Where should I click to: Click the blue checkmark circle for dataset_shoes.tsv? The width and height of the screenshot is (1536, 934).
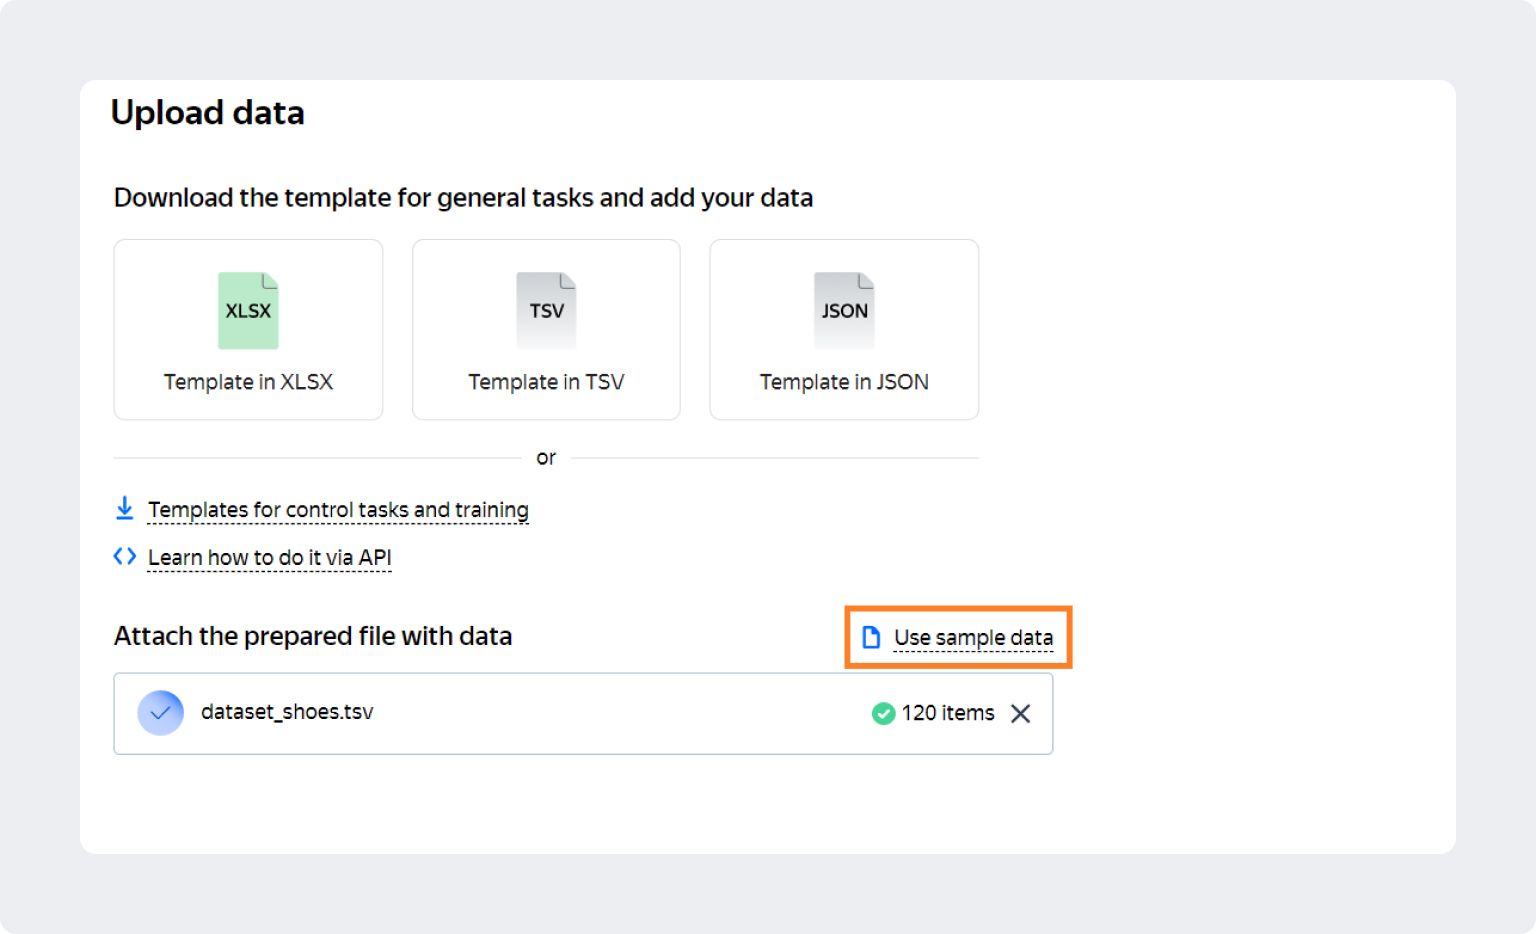click(x=160, y=713)
